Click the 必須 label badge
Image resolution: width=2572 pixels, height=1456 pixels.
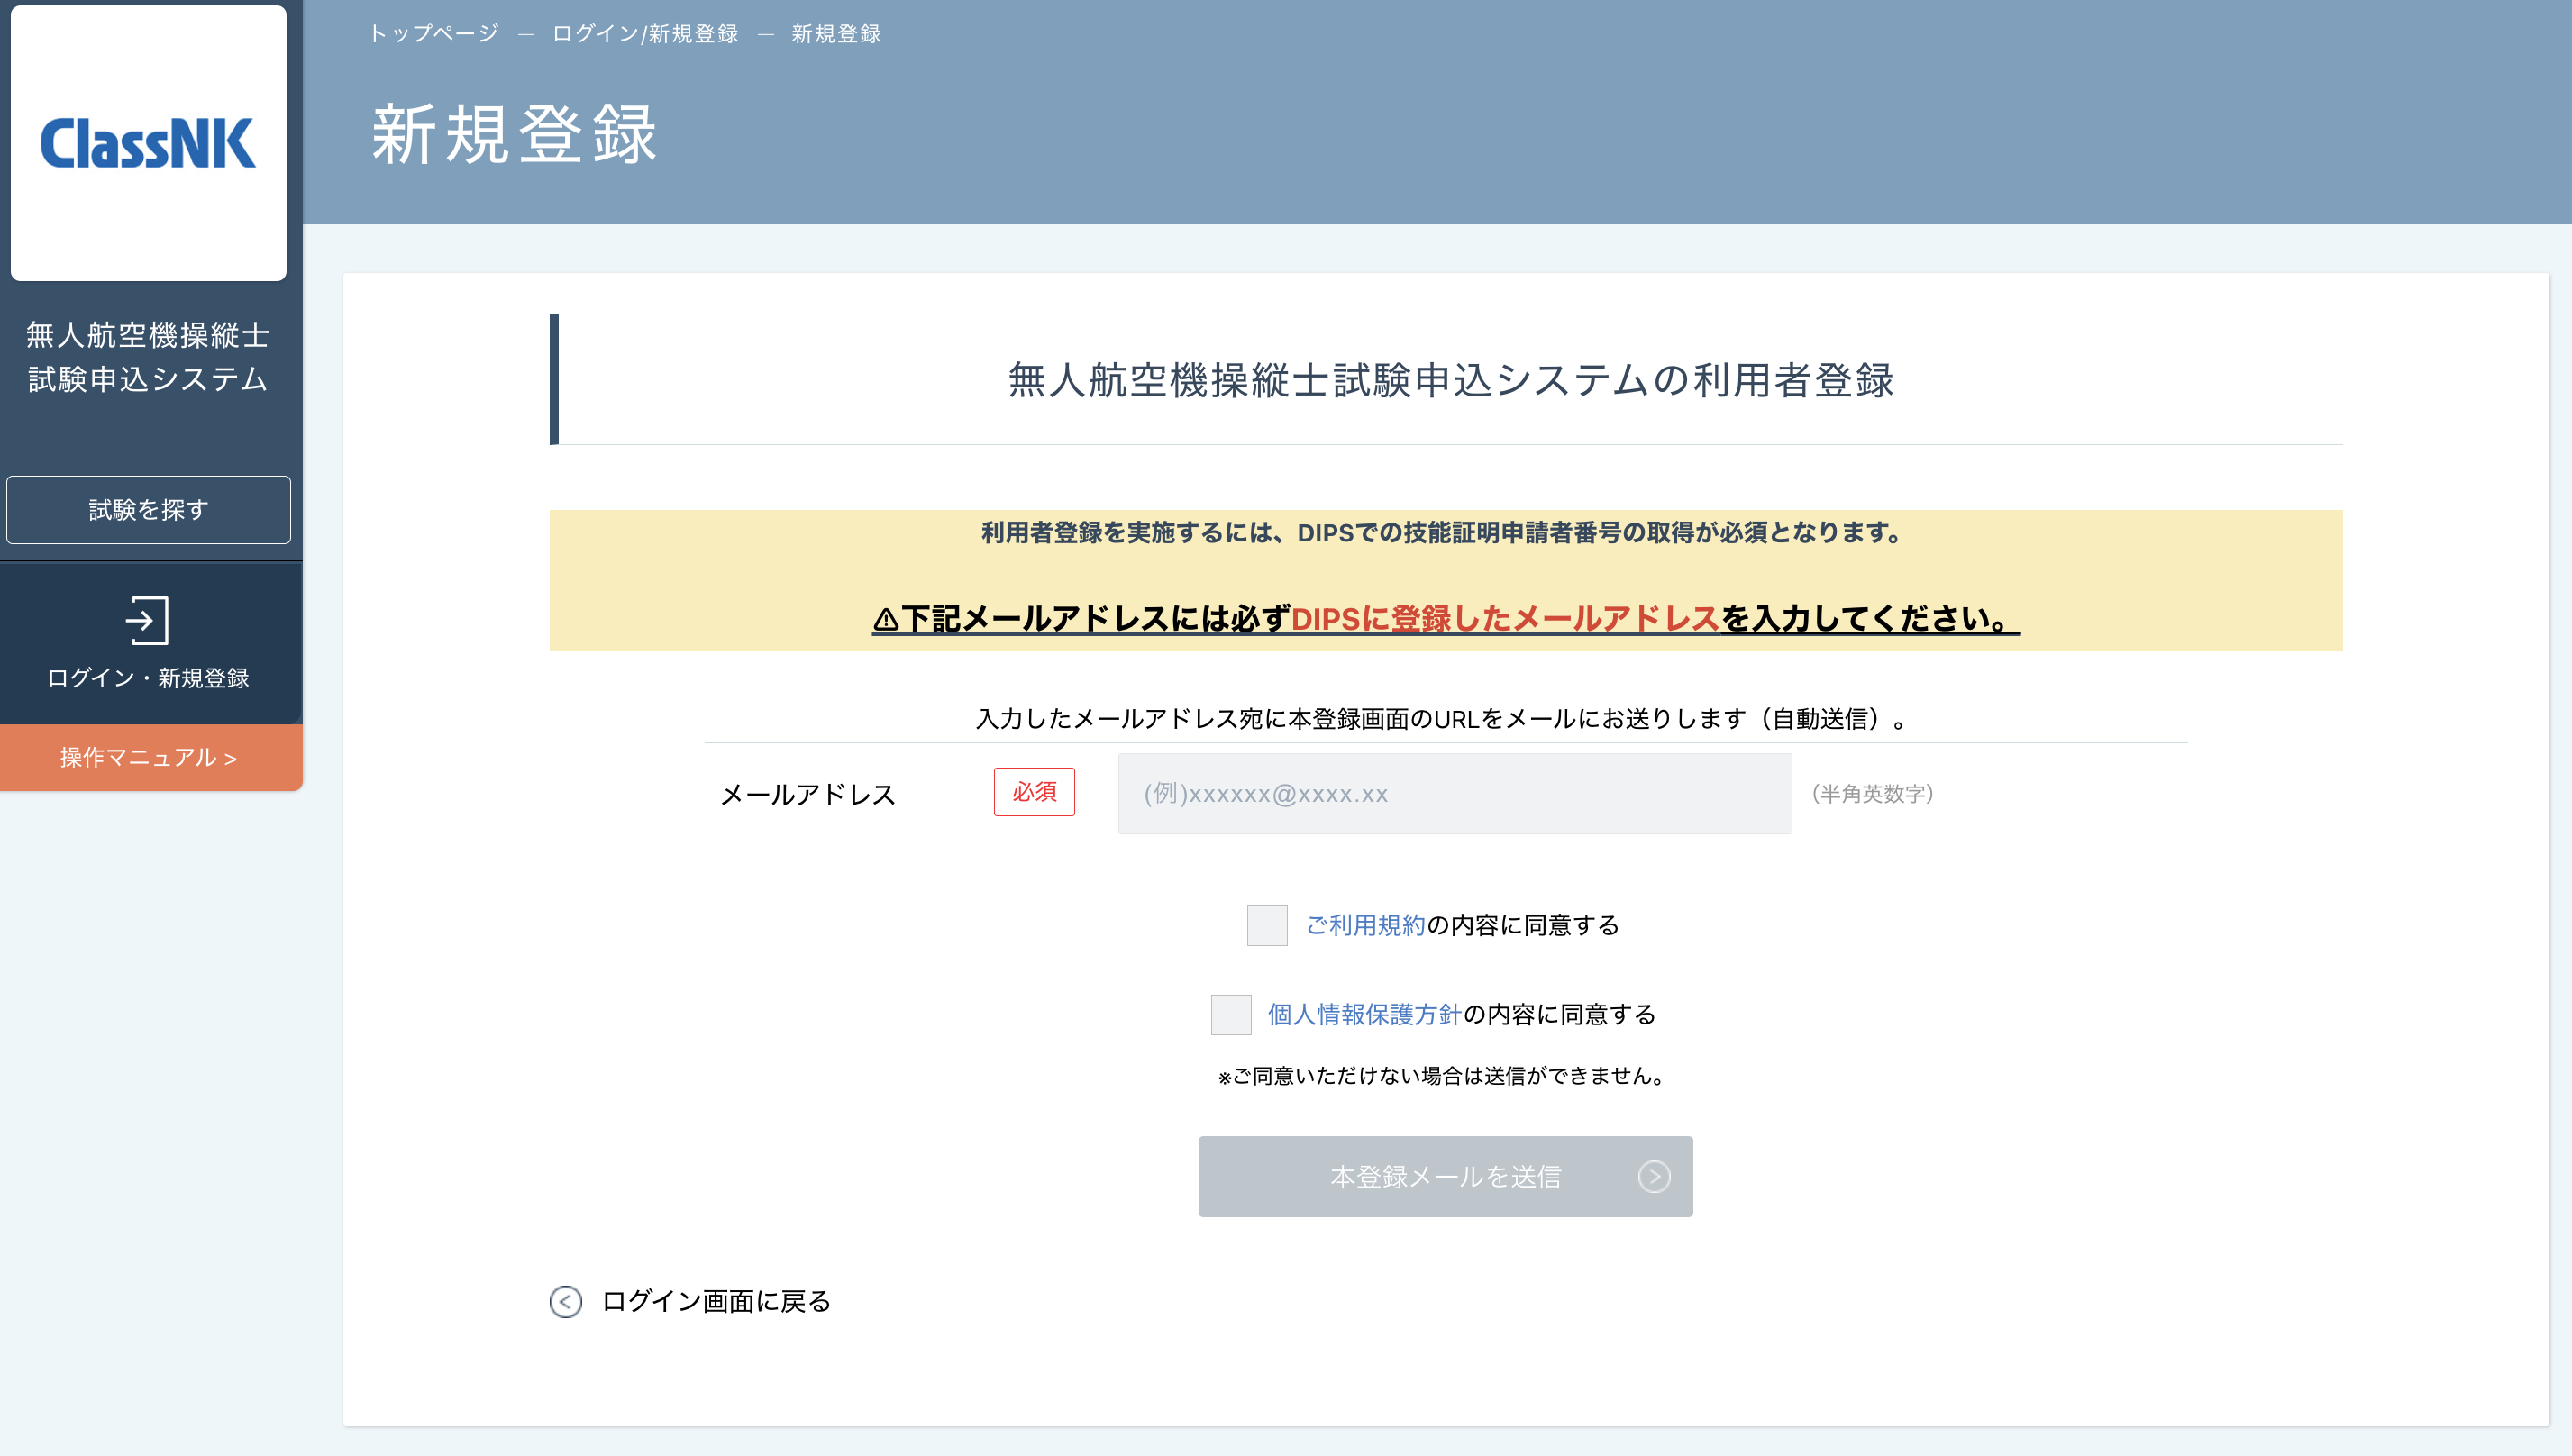[1034, 792]
